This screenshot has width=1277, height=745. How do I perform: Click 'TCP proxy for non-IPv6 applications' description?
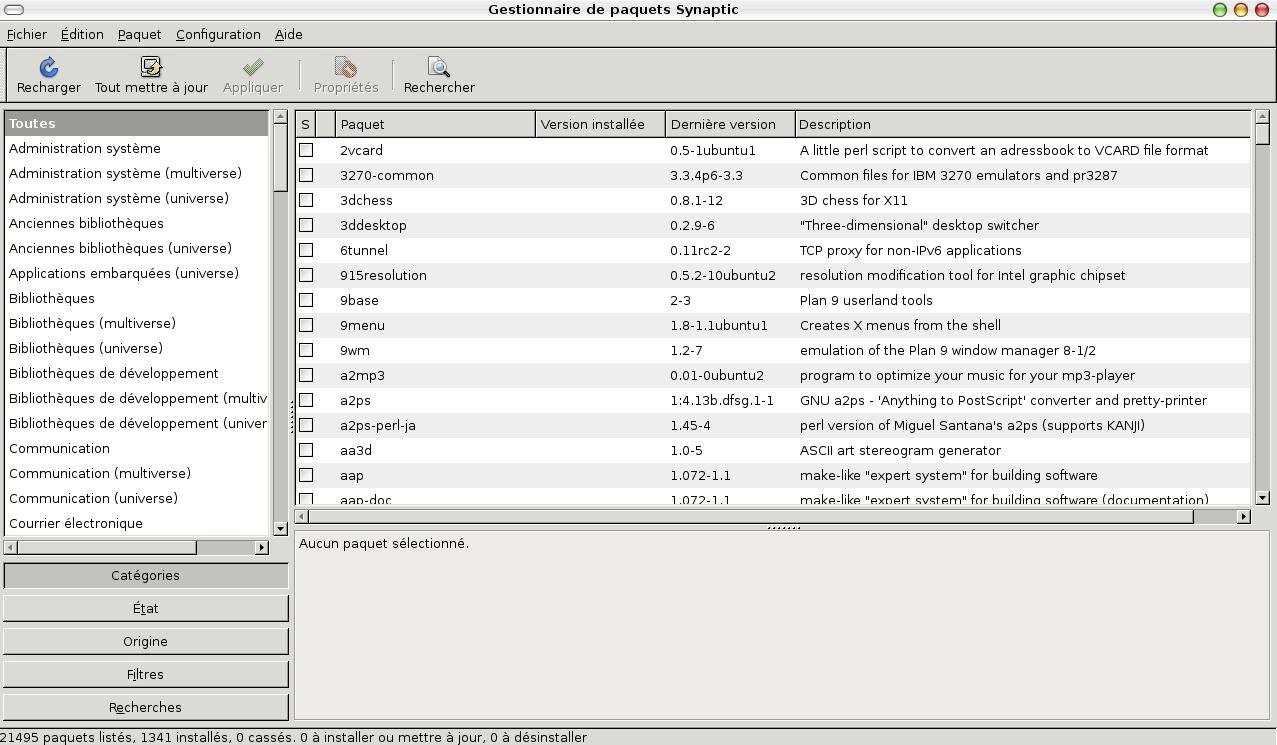[911, 250]
